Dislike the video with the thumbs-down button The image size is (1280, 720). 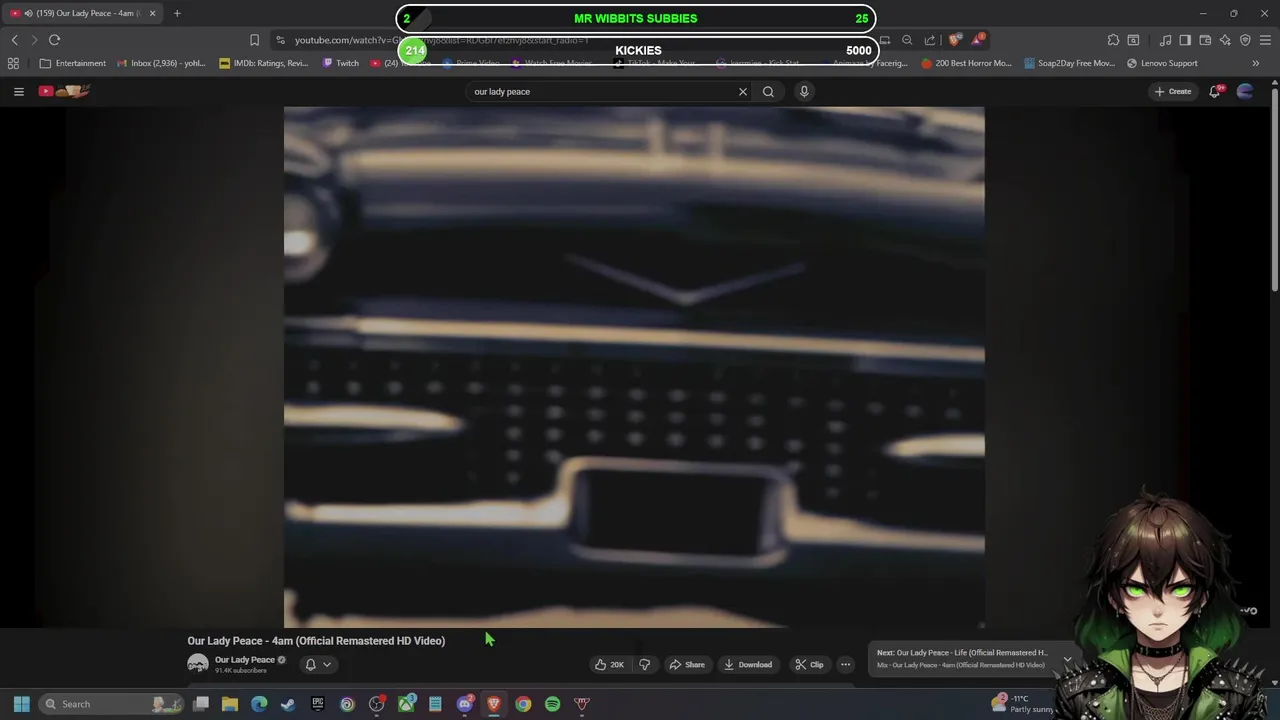[x=644, y=664]
